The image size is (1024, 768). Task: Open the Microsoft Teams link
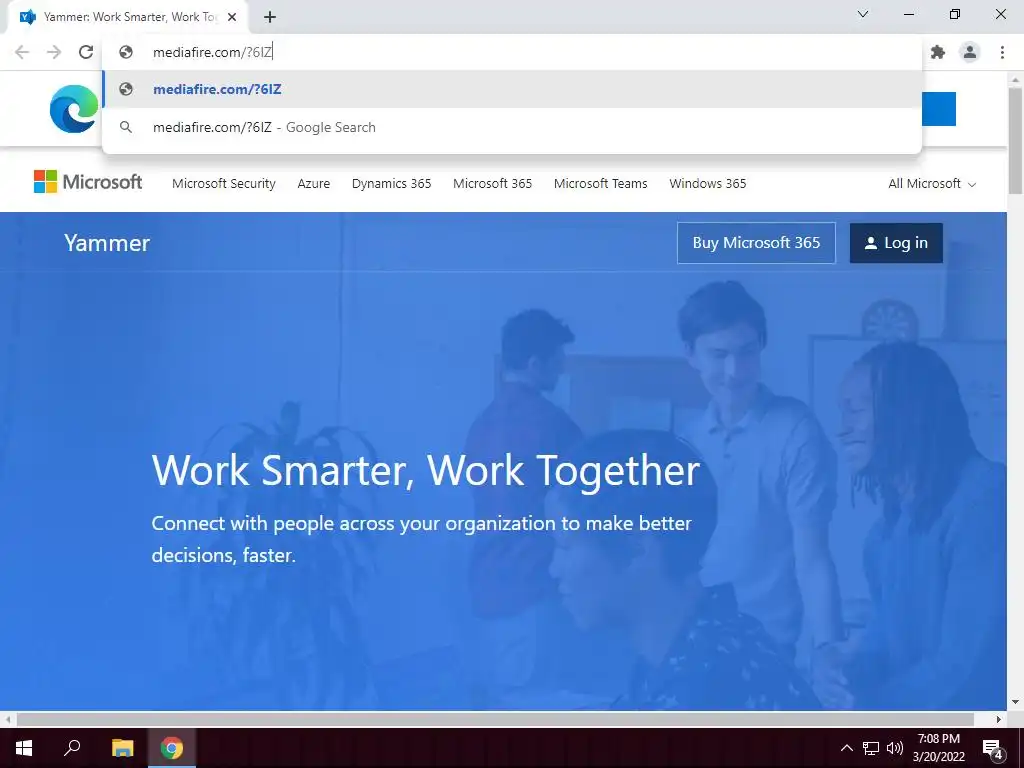(x=600, y=184)
